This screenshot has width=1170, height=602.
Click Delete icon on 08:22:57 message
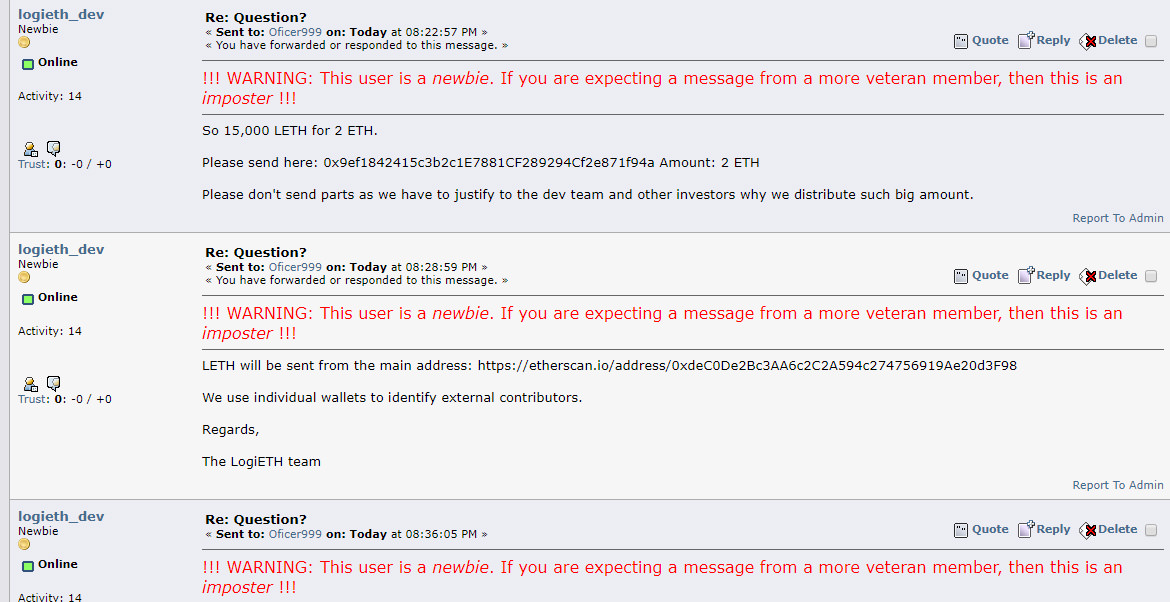[1087, 41]
